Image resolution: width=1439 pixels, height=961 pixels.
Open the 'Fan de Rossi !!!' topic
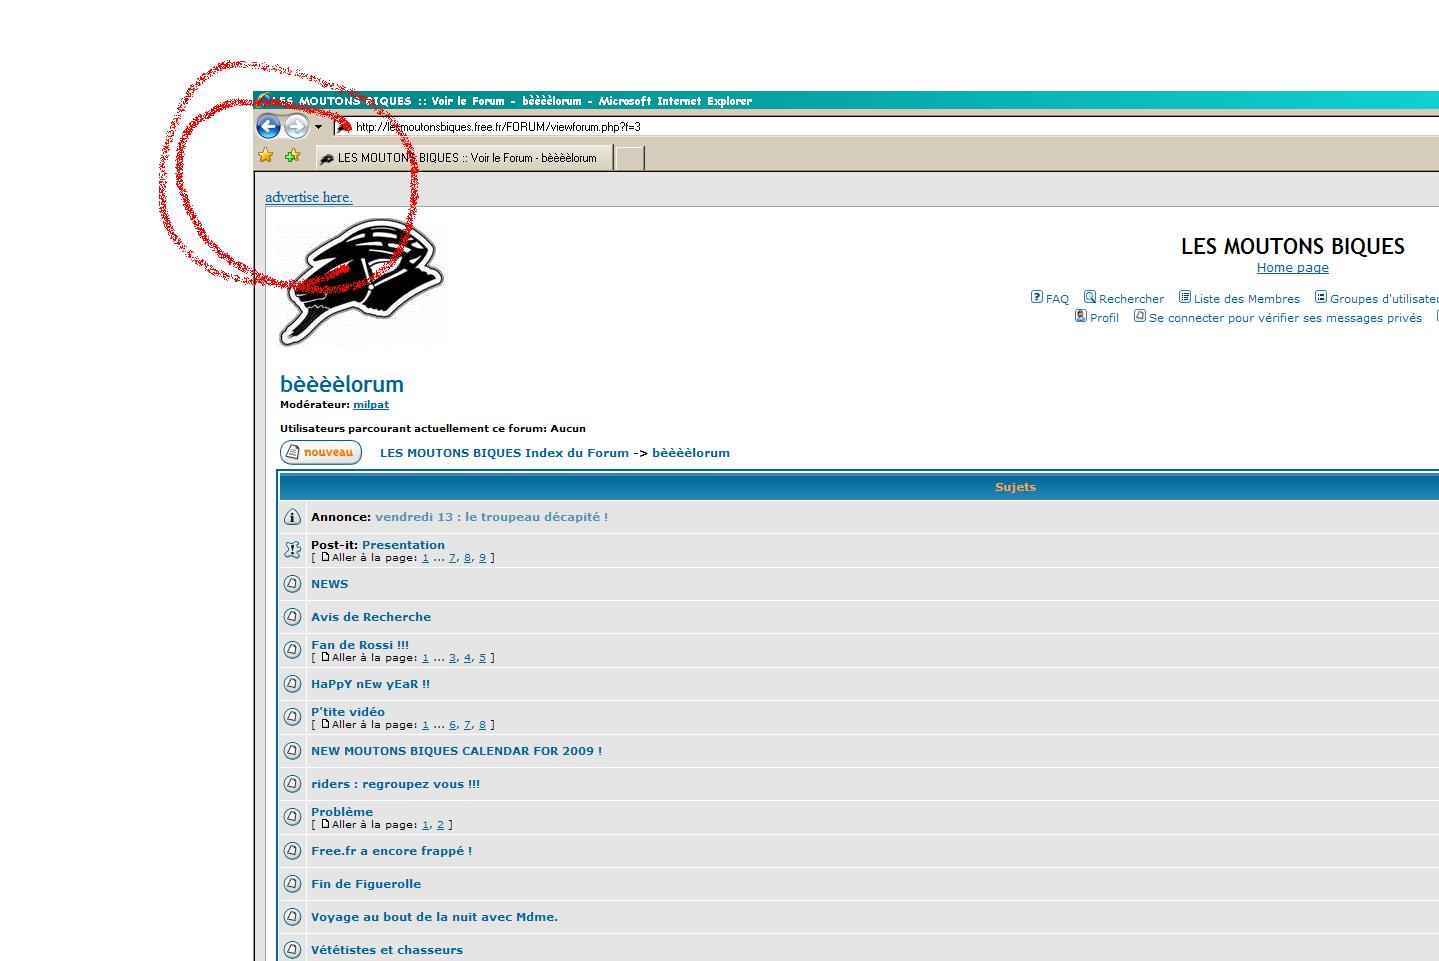pyautogui.click(x=360, y=645)
